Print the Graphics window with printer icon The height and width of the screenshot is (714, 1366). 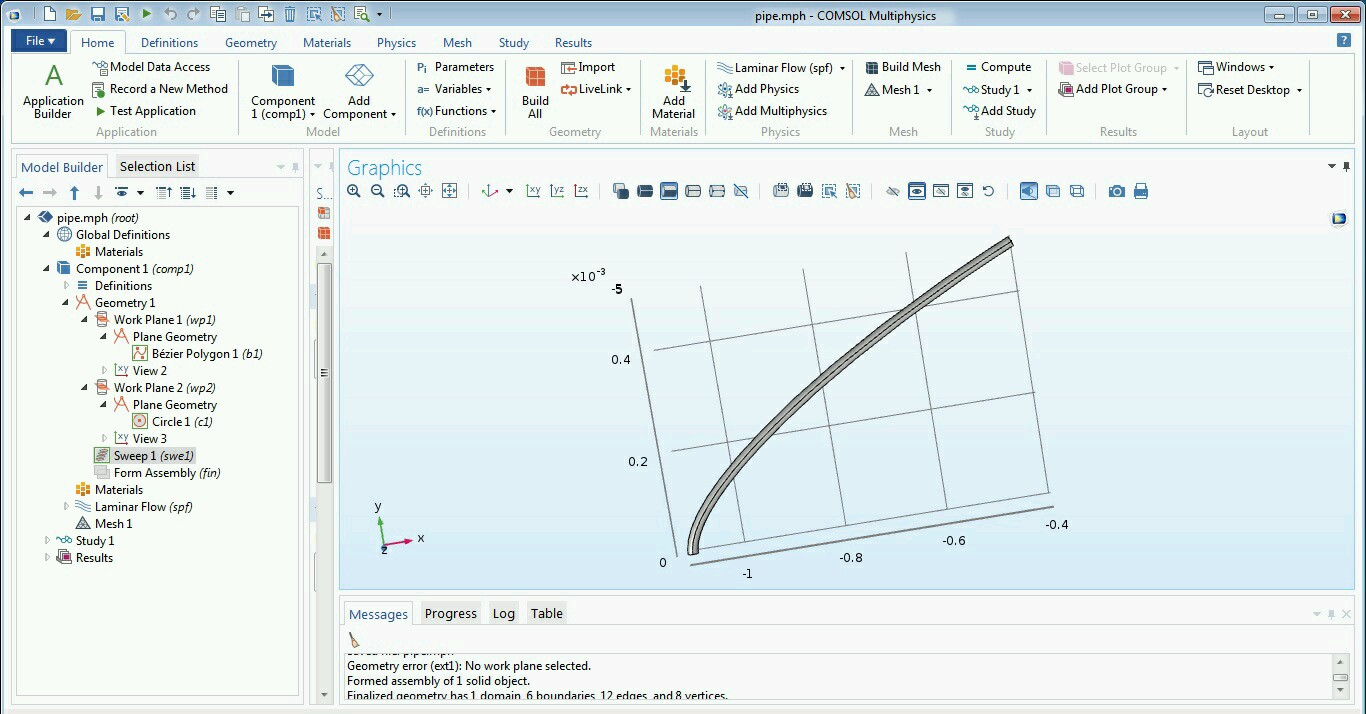[x=1141, y=191]
